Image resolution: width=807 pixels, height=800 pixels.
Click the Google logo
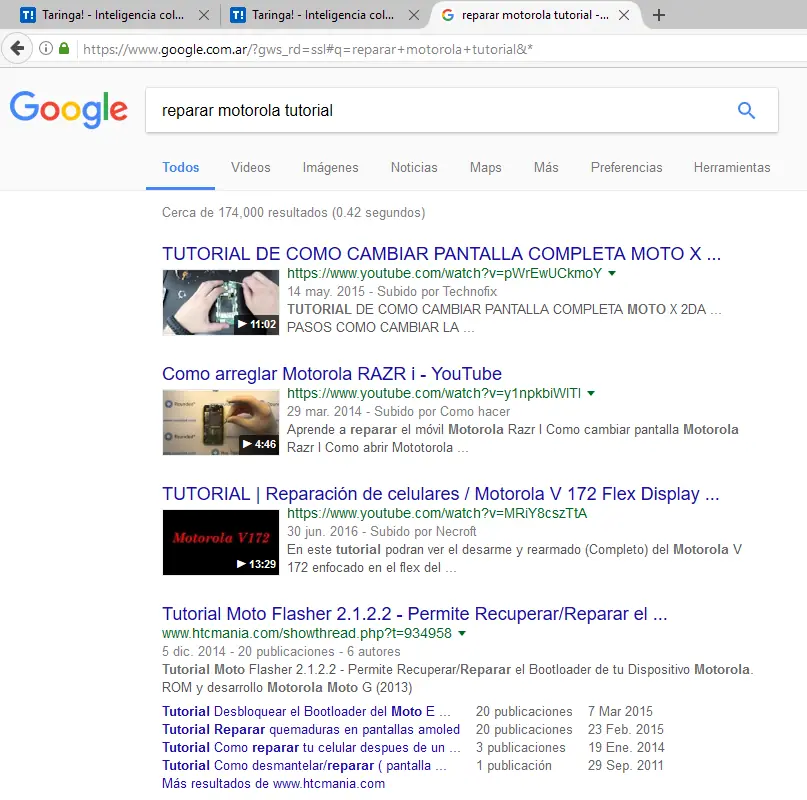click(68, 110)
